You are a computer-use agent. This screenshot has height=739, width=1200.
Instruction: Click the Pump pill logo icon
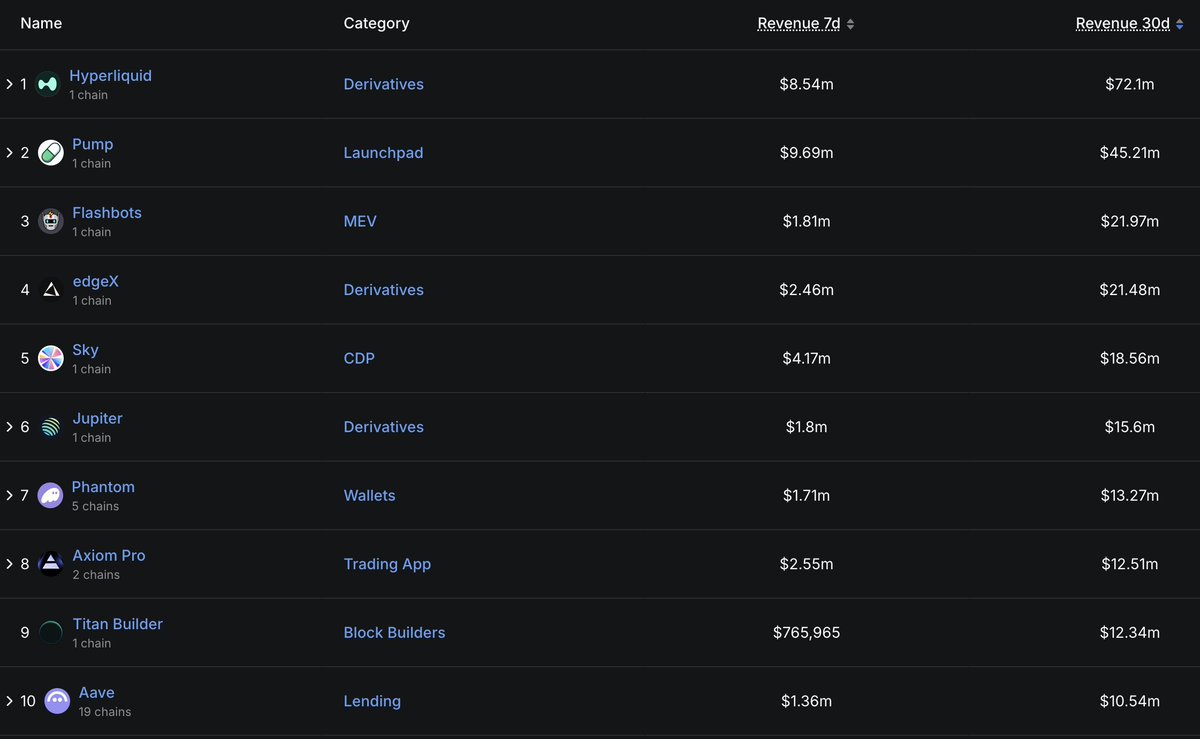coord(51,153)
